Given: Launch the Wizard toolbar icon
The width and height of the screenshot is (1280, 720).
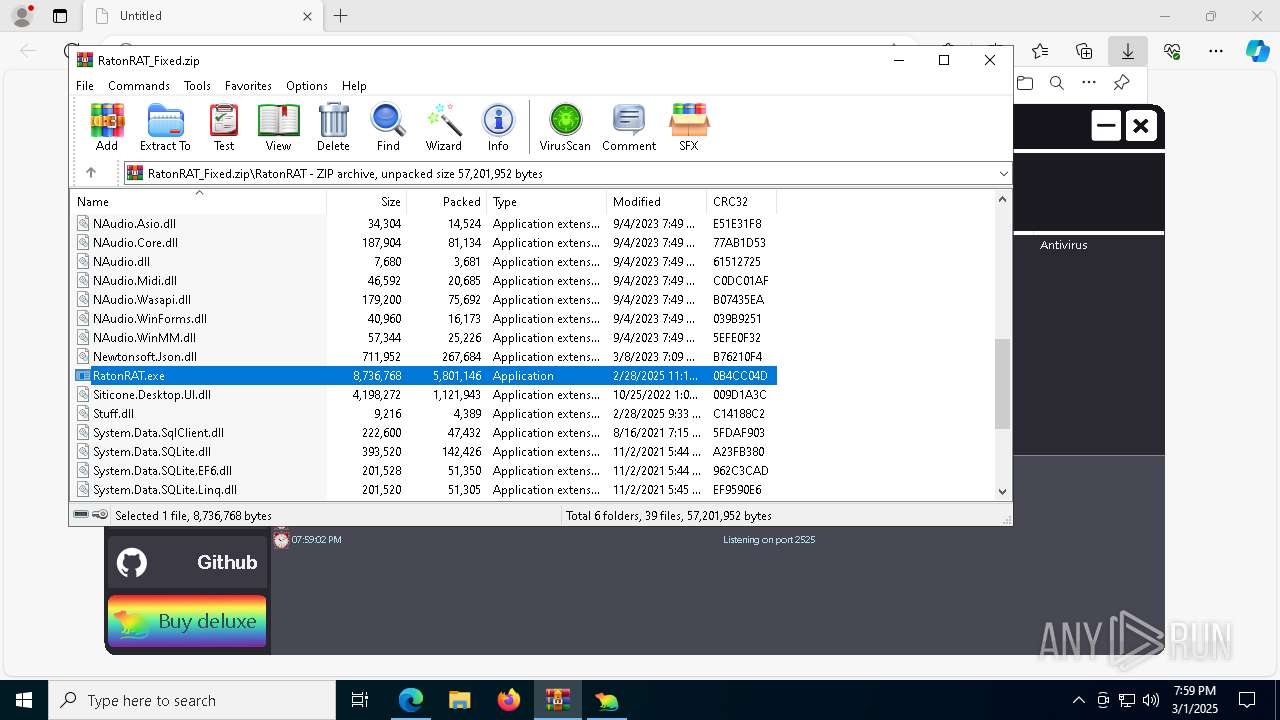Looking at the screenshot, I should 443,127.
